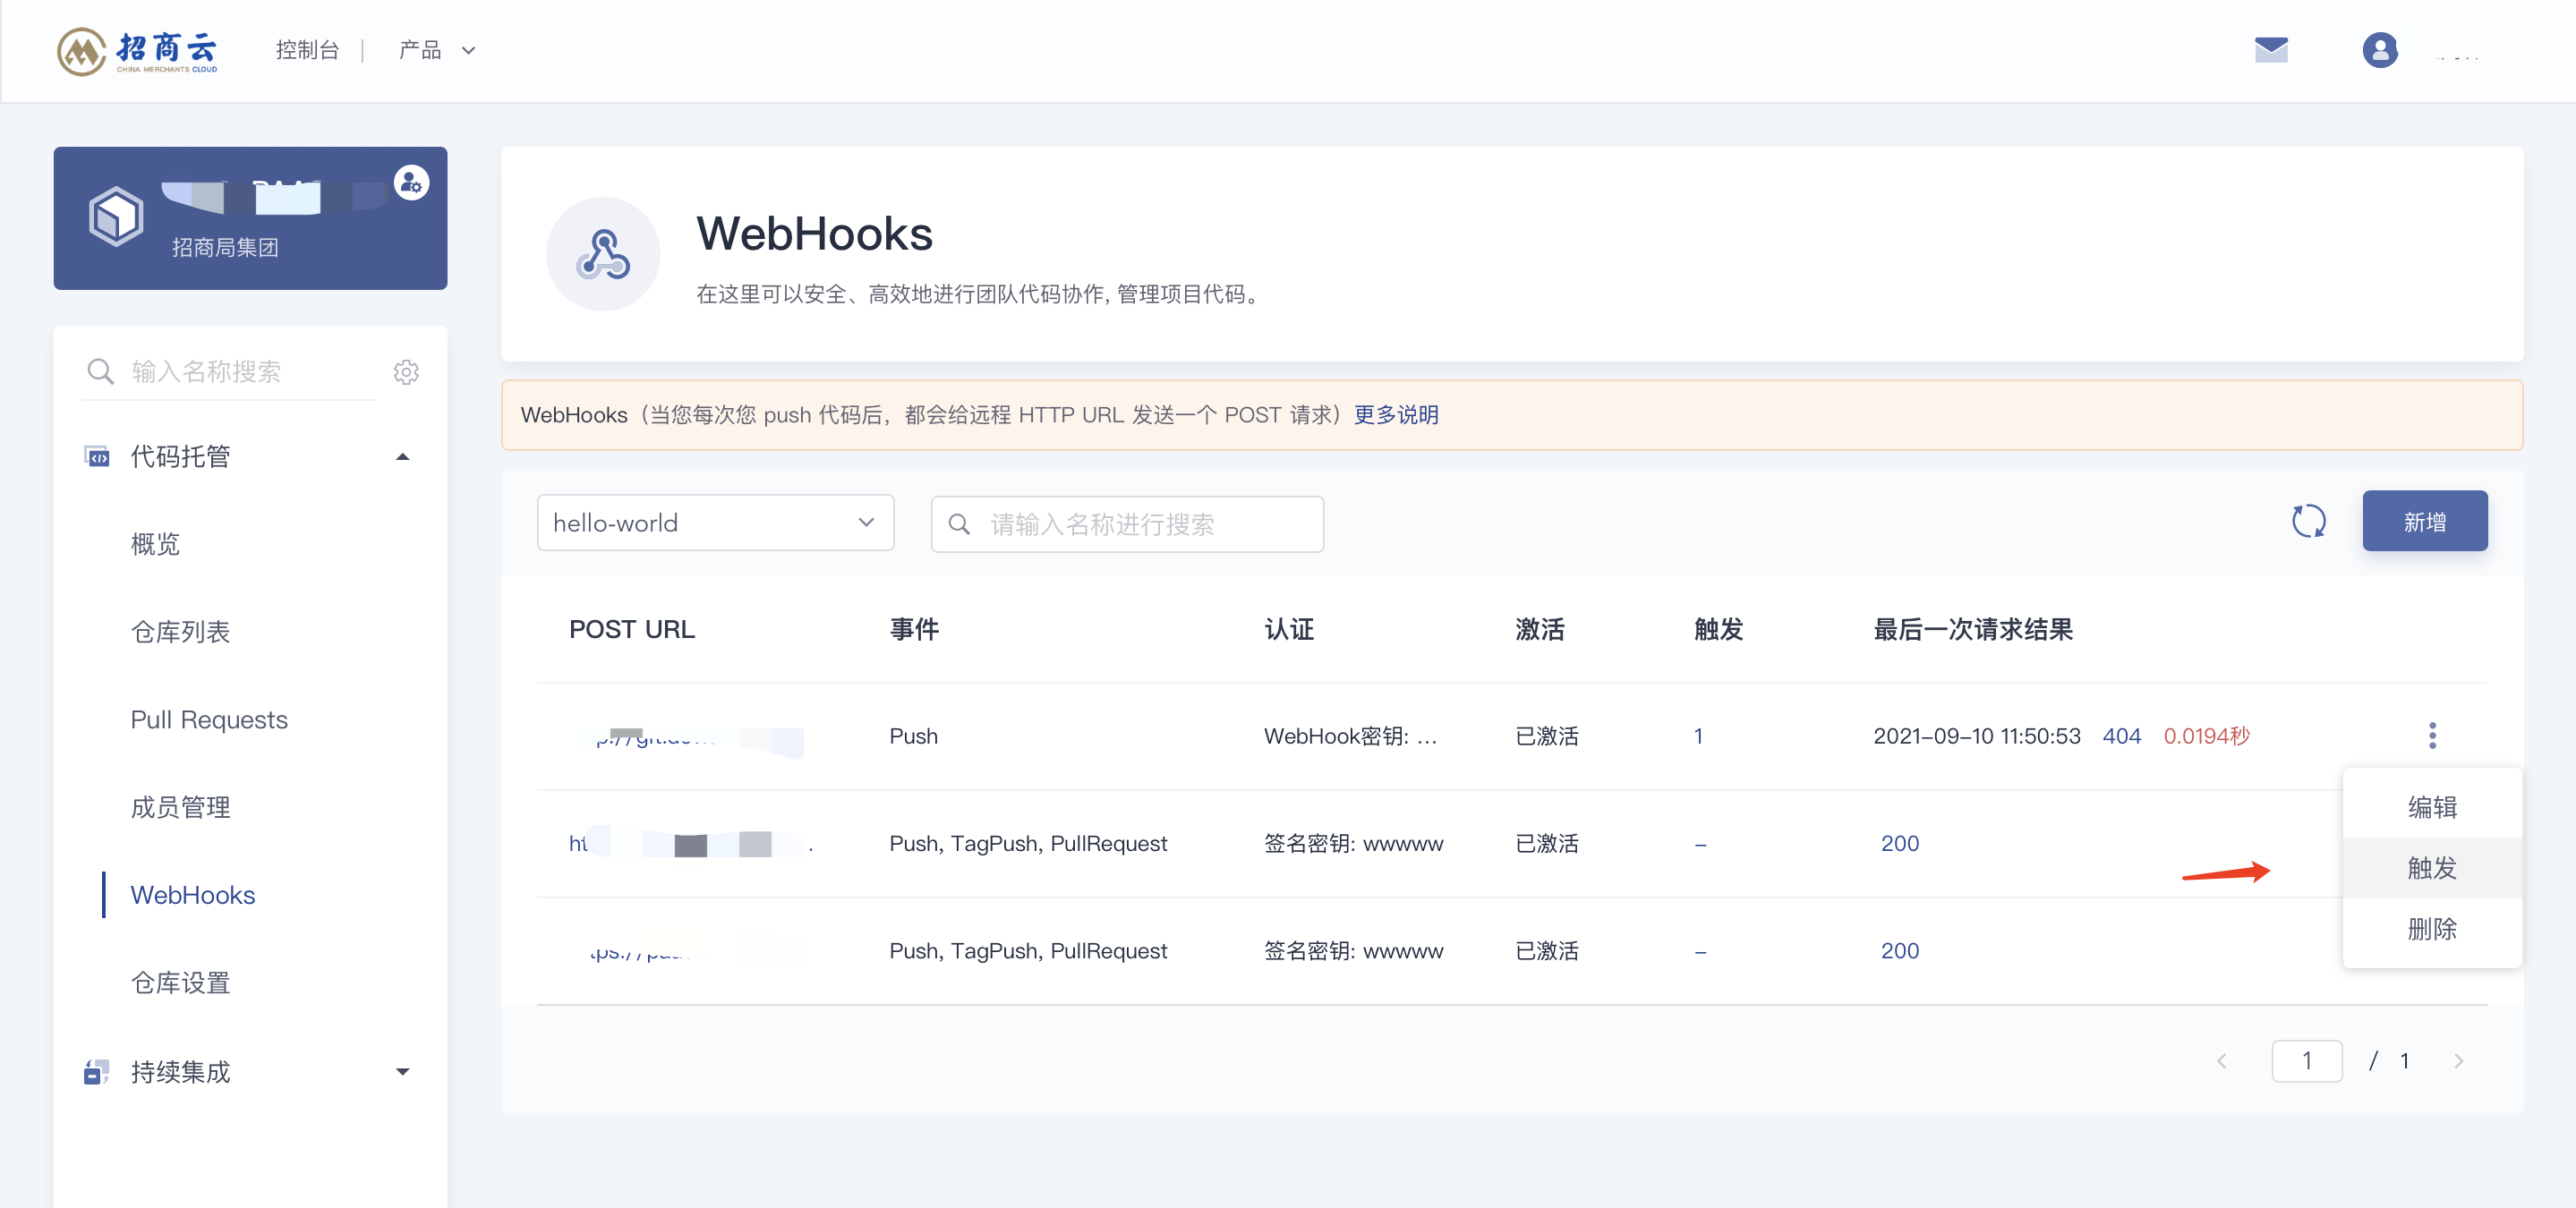Open 仓库设置 in the sidebar

pos(180,983)
